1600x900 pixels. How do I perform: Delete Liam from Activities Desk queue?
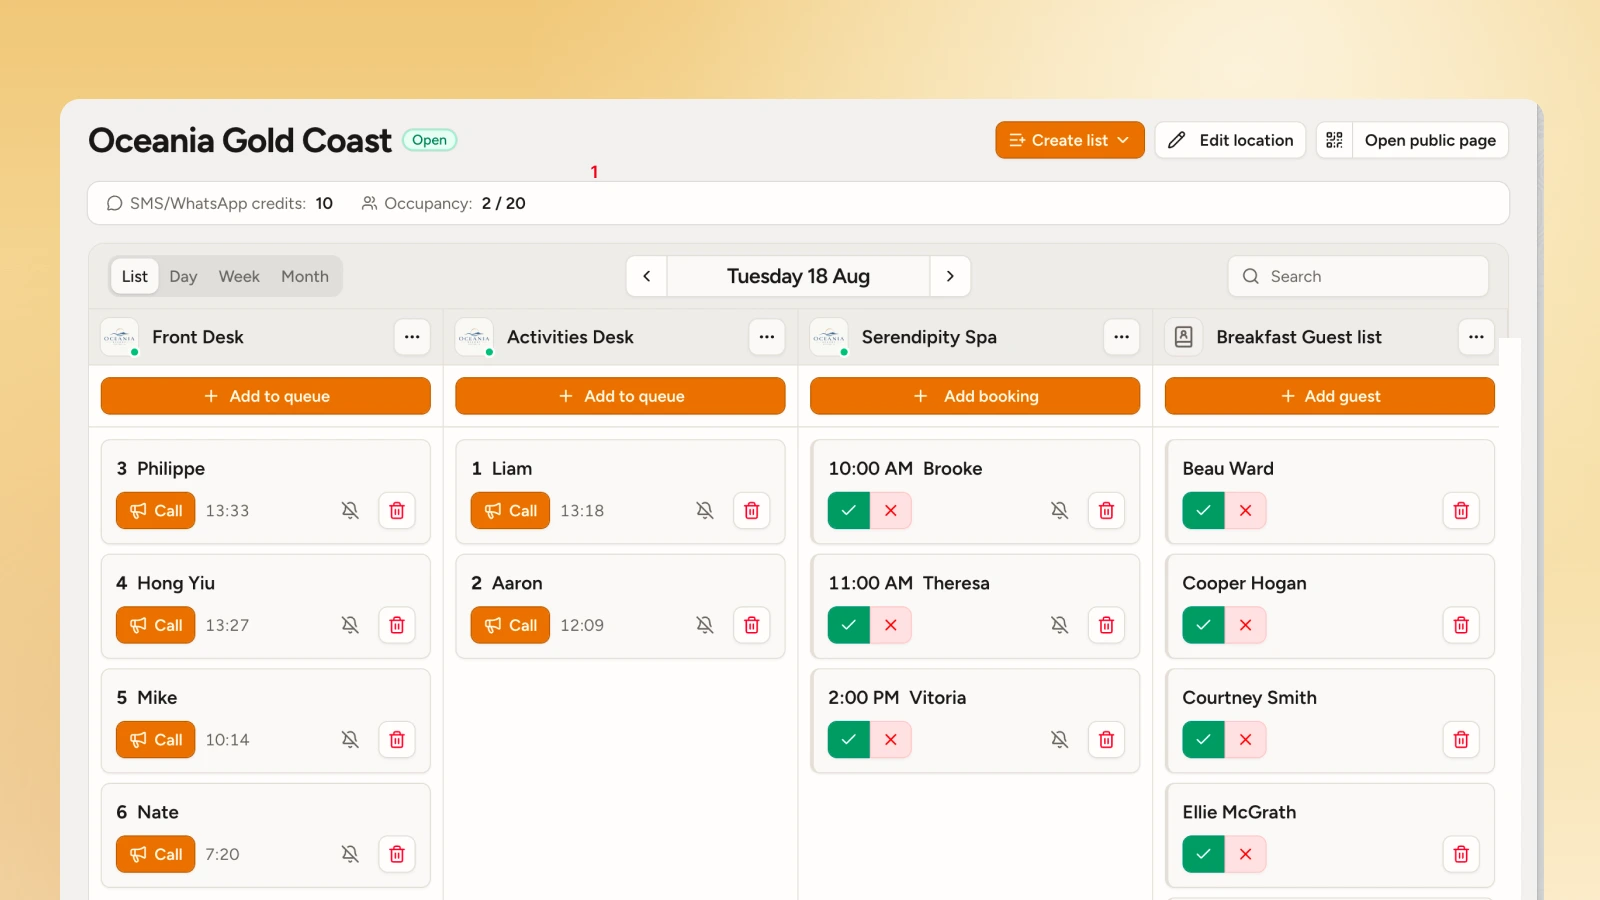click(x=752, y=511)
